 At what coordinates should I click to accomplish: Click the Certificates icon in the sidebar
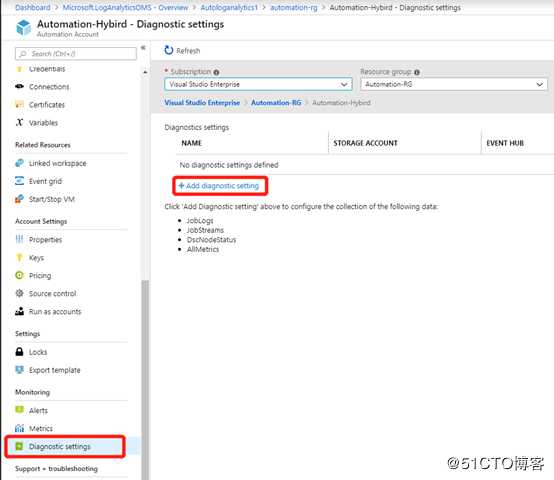[x=19, y=105]
